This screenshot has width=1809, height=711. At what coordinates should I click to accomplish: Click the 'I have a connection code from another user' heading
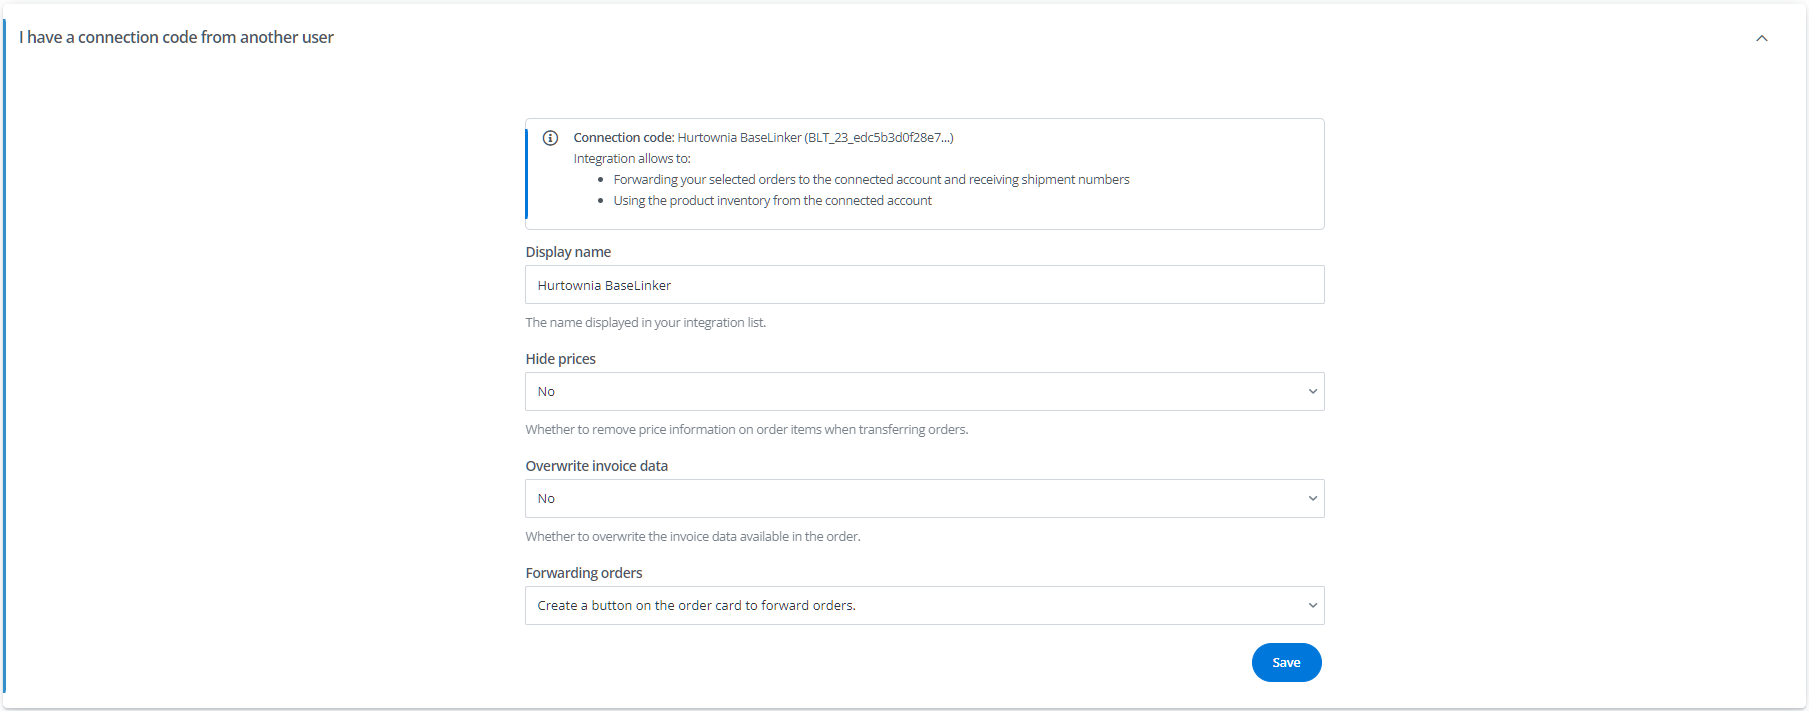click(176, 37)
